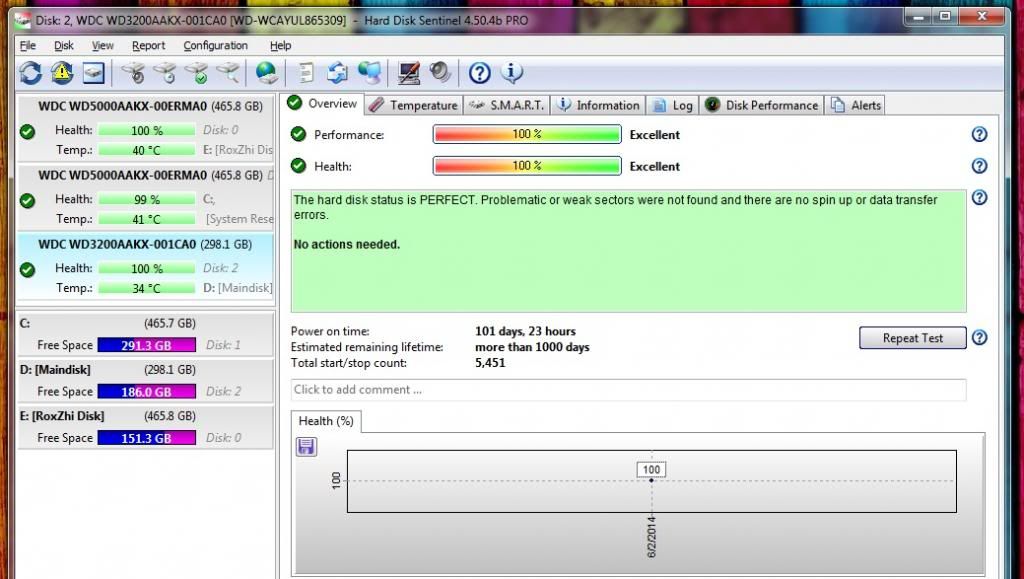Click the yellow warning triangle toolbar icon
Image resolution: width=1024 pixels, height=579 pixels.
click(62, 72)
